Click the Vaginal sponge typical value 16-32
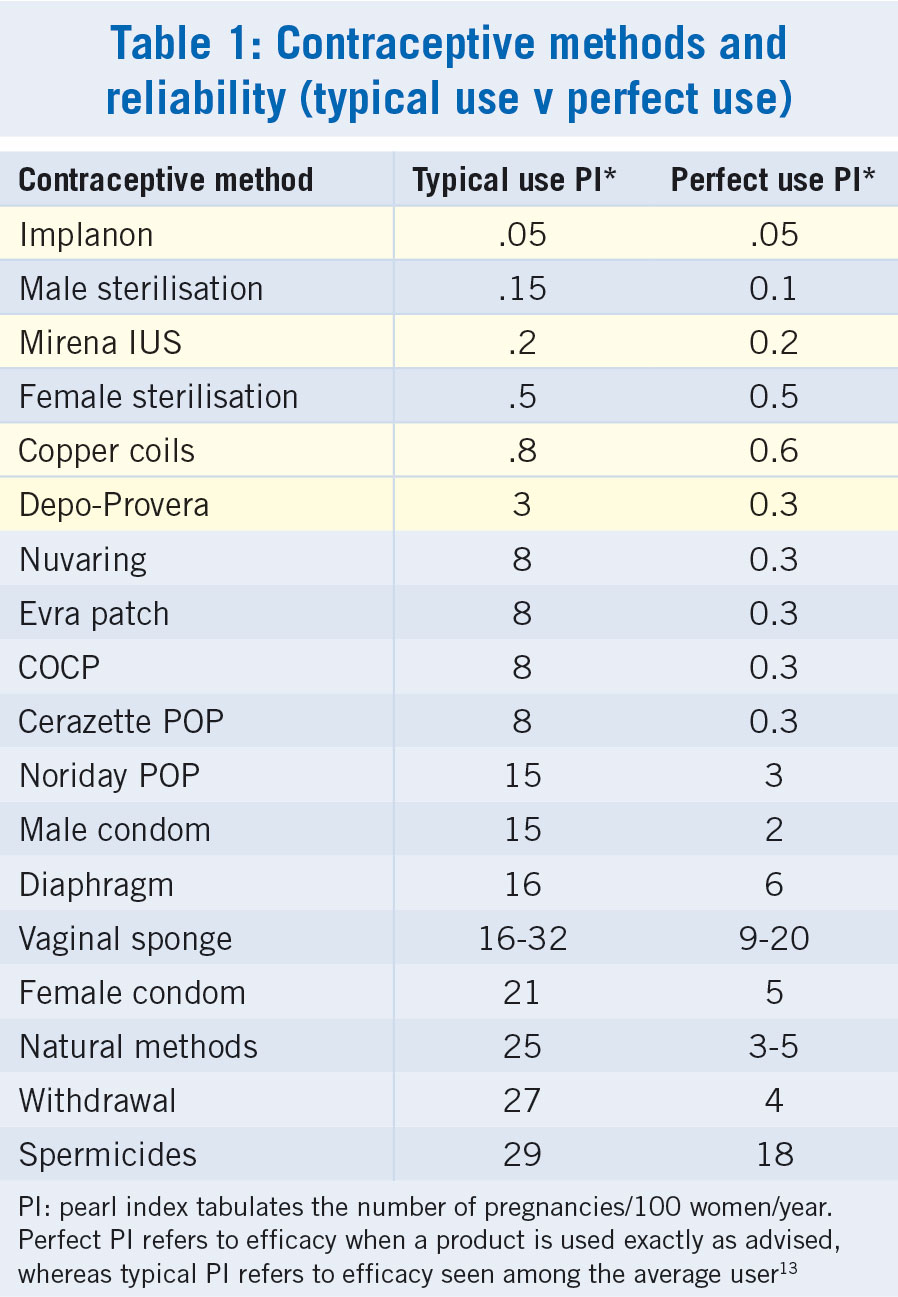898x1297 pixels. coord(520,938)
